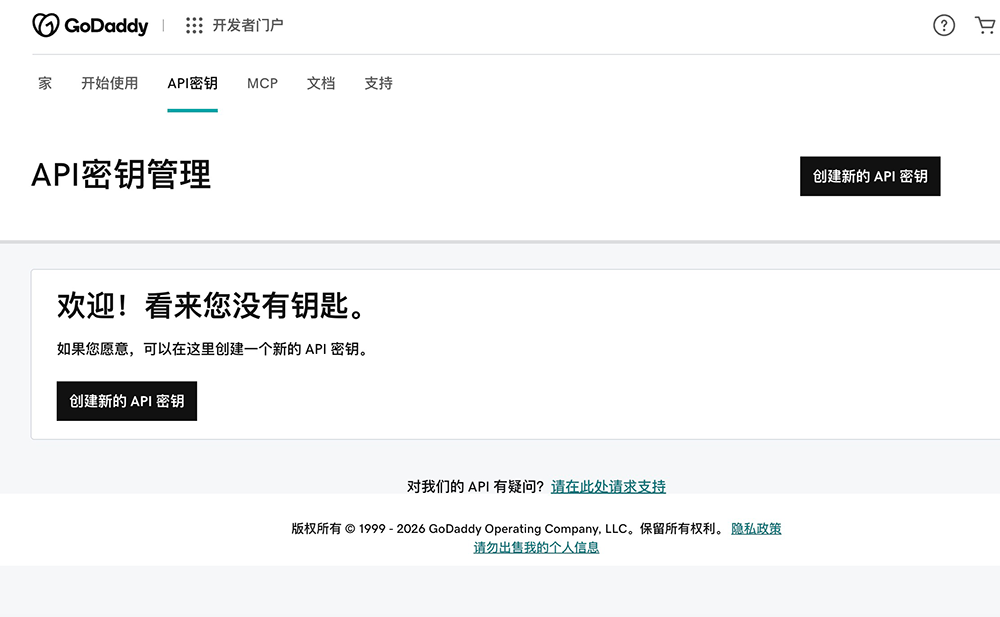Switch to the 开始使用 tab

(110, 84)
